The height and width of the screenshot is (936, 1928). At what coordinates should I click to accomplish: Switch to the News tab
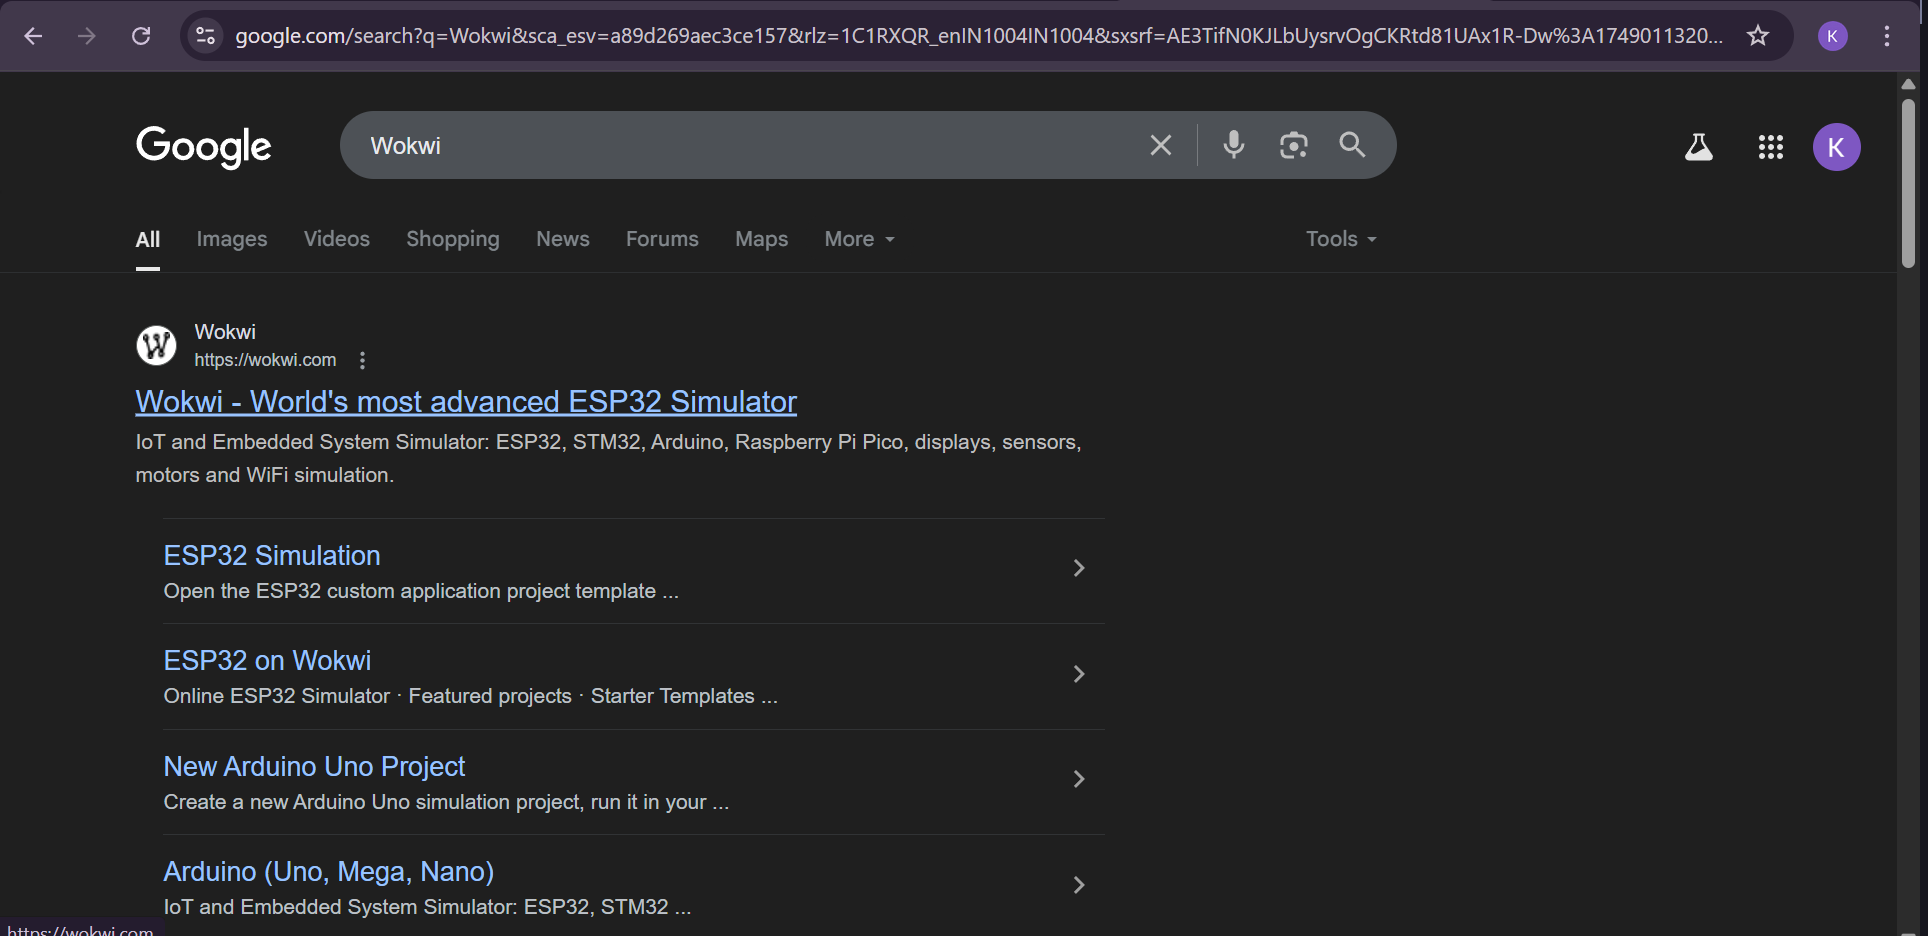(x=563, y=239)
